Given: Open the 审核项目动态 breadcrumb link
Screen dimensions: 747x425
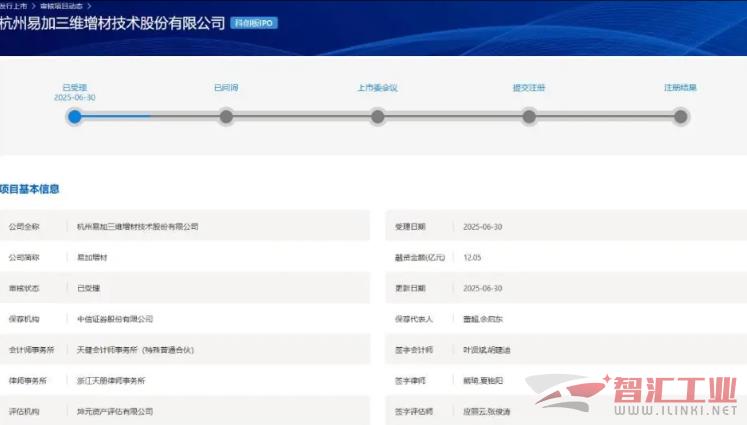Looking at the screenshot, I should pyautogui.click(x=61, y=6).
